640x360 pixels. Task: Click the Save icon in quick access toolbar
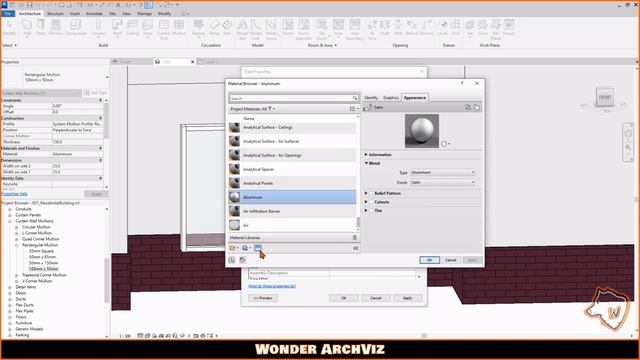(29, 5)
